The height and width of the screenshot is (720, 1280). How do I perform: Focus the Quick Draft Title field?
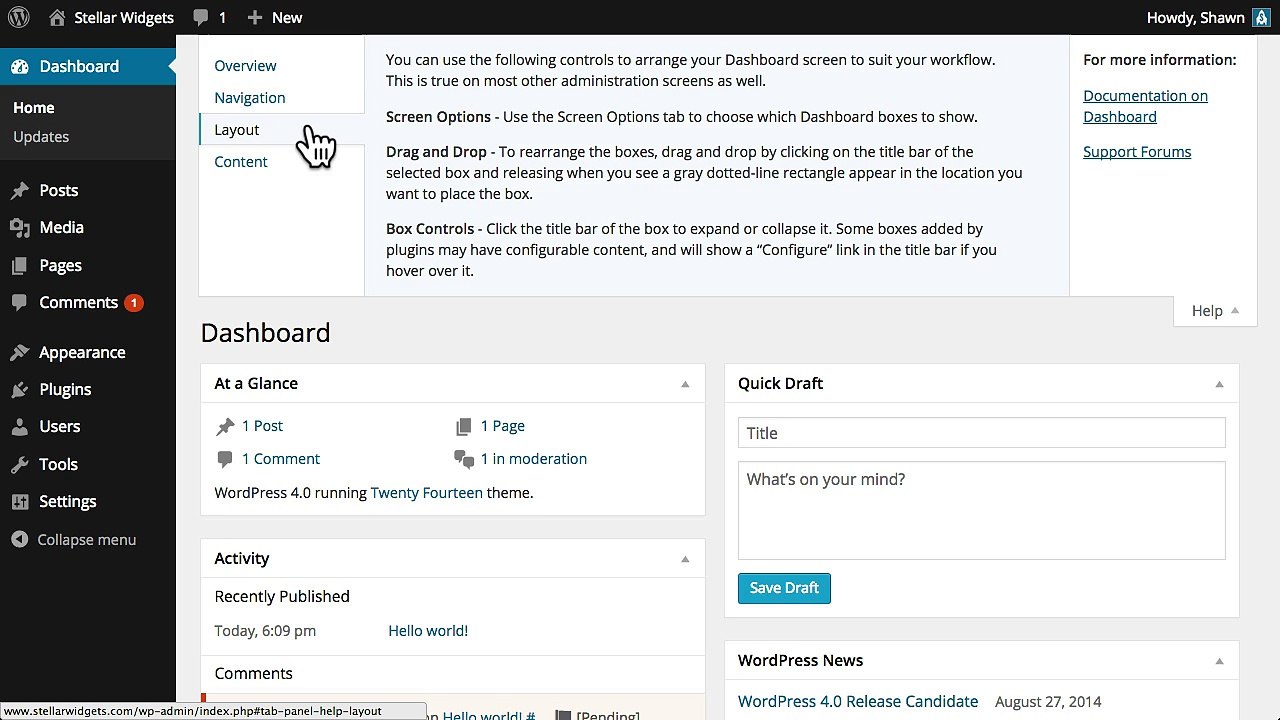[981, 433]
